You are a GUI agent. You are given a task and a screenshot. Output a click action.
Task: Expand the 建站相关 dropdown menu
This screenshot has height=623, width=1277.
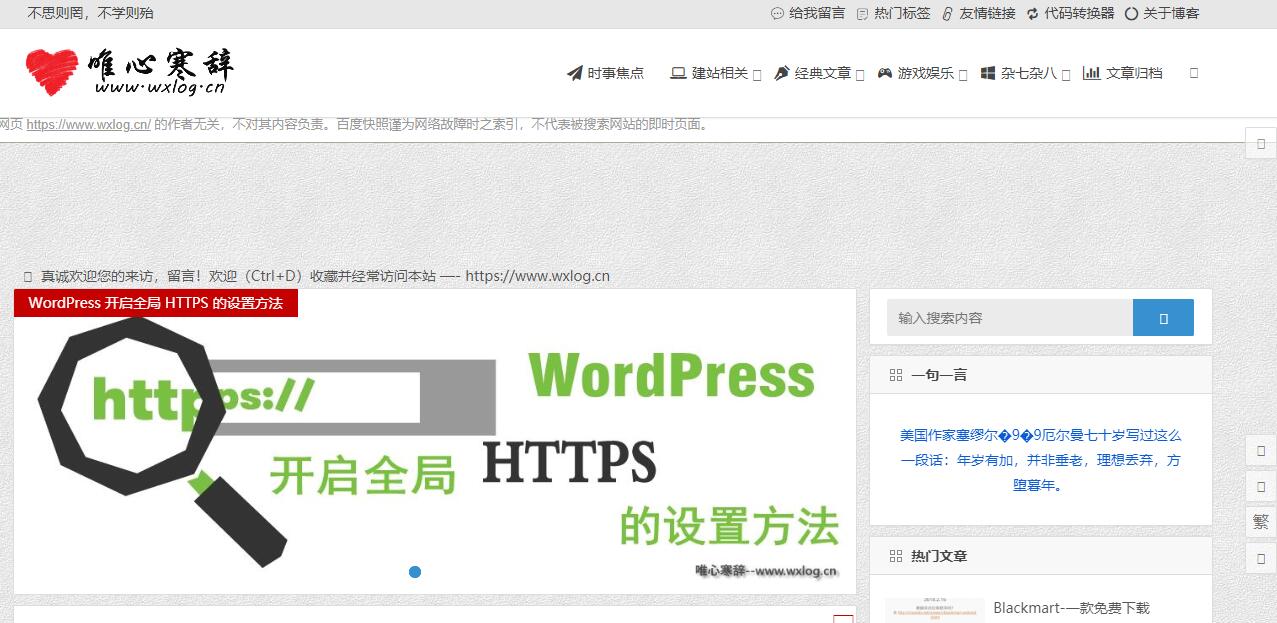click(x=716, y=73)
